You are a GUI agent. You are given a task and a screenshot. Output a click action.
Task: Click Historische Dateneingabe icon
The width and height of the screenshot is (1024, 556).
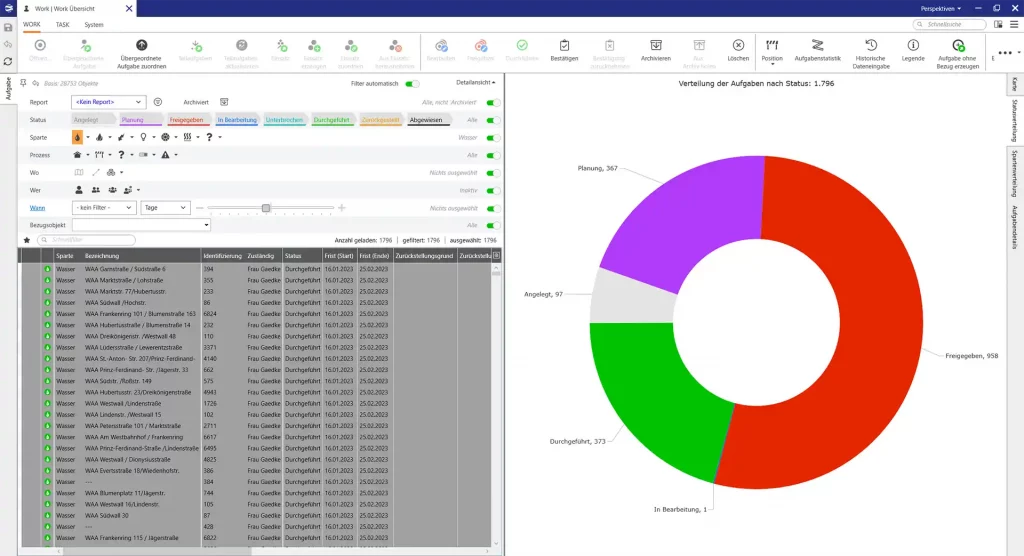click(x=871, y=46)
